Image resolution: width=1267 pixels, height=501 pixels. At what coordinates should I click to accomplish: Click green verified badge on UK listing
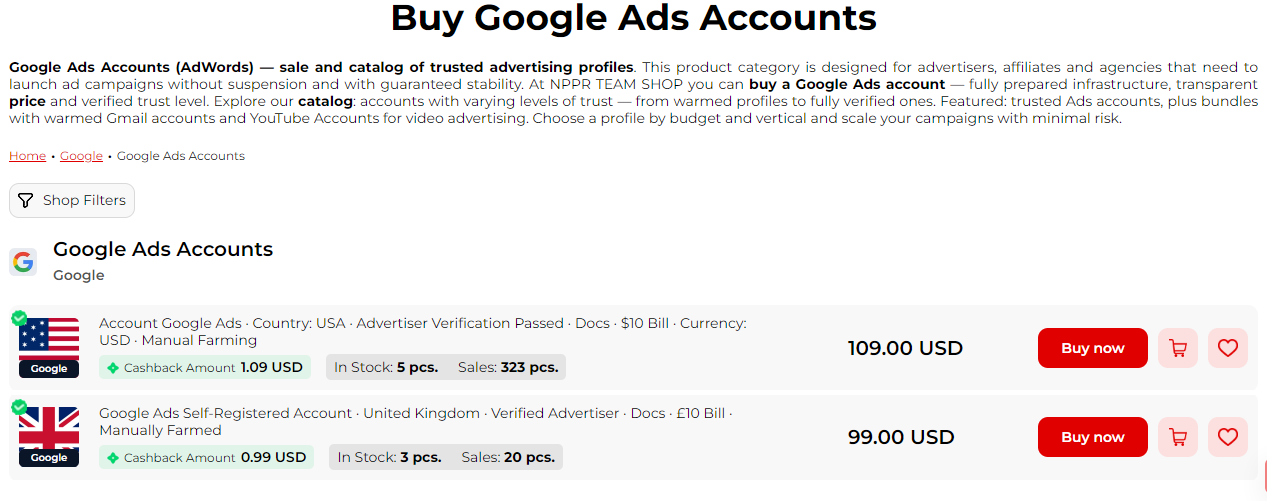click(x=19, y=407)
